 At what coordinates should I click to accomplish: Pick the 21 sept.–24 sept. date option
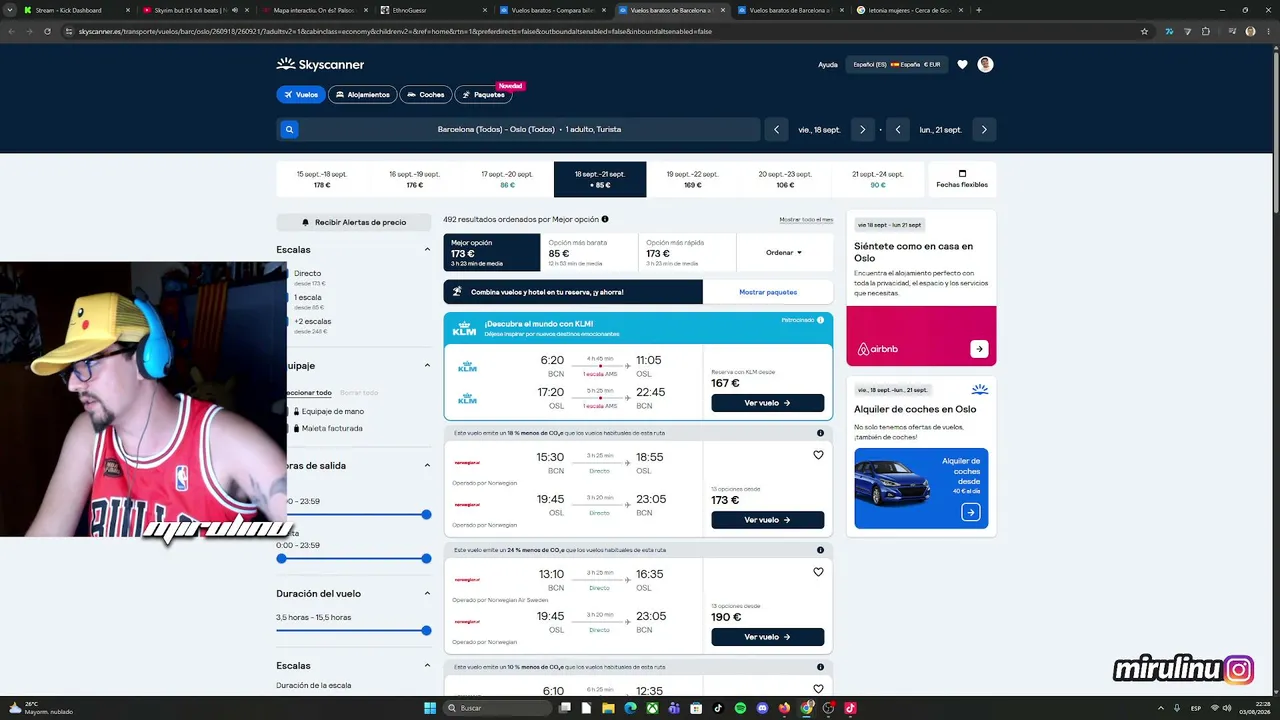(x=878, y=179)
